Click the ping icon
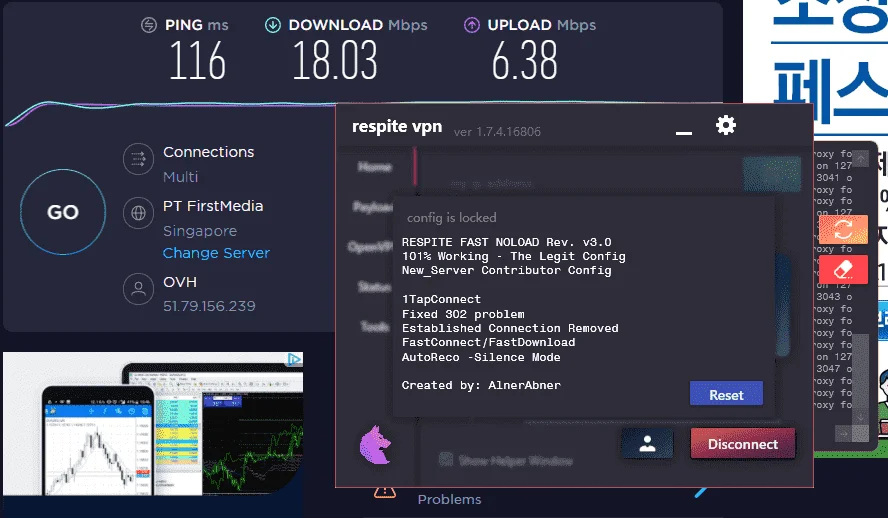888x518 pixels. 149,25
